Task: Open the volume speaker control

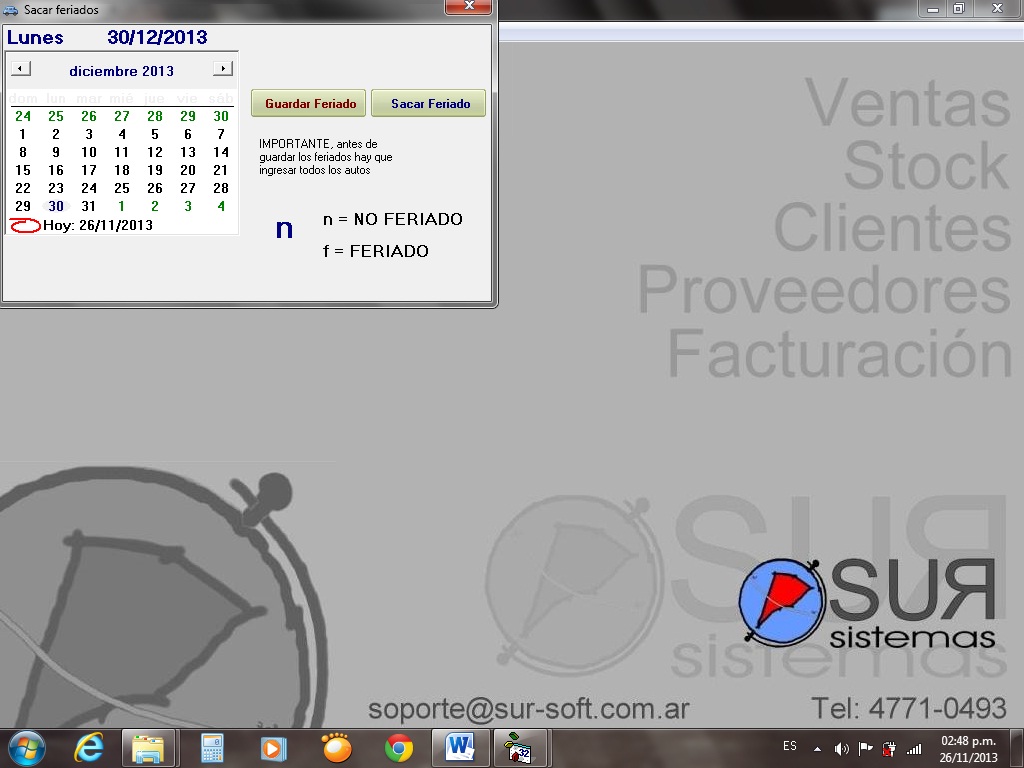Action: coord(842,749)
